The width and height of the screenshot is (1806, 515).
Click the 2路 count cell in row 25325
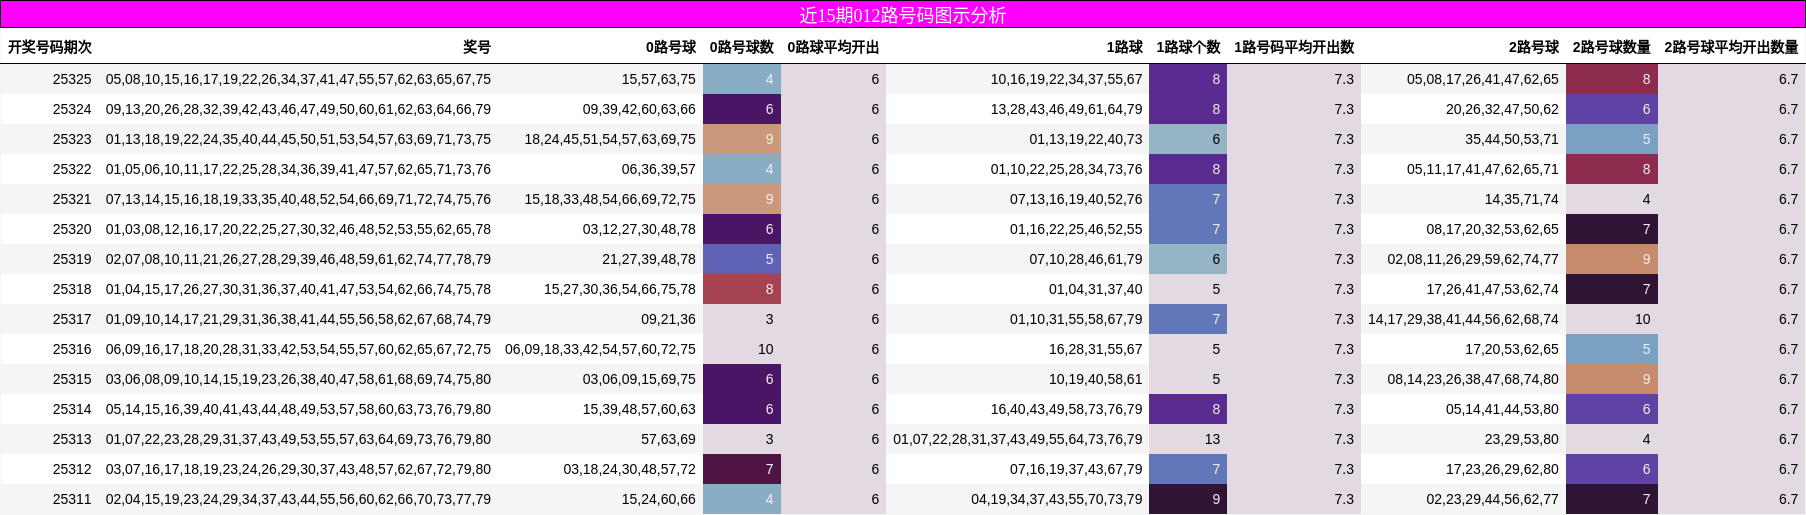coord(1612,79)
